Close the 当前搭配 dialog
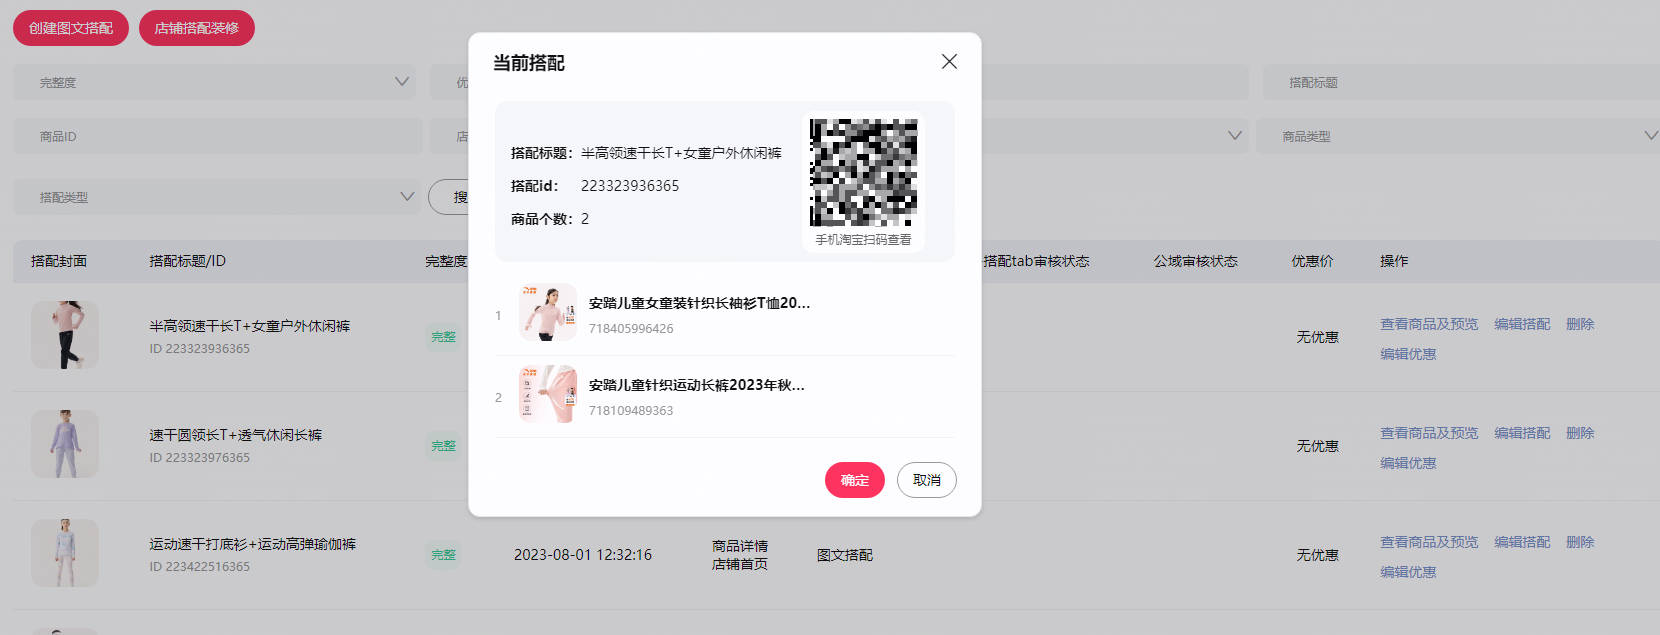Screen dimensions: 1660x635 pos(949,62)
